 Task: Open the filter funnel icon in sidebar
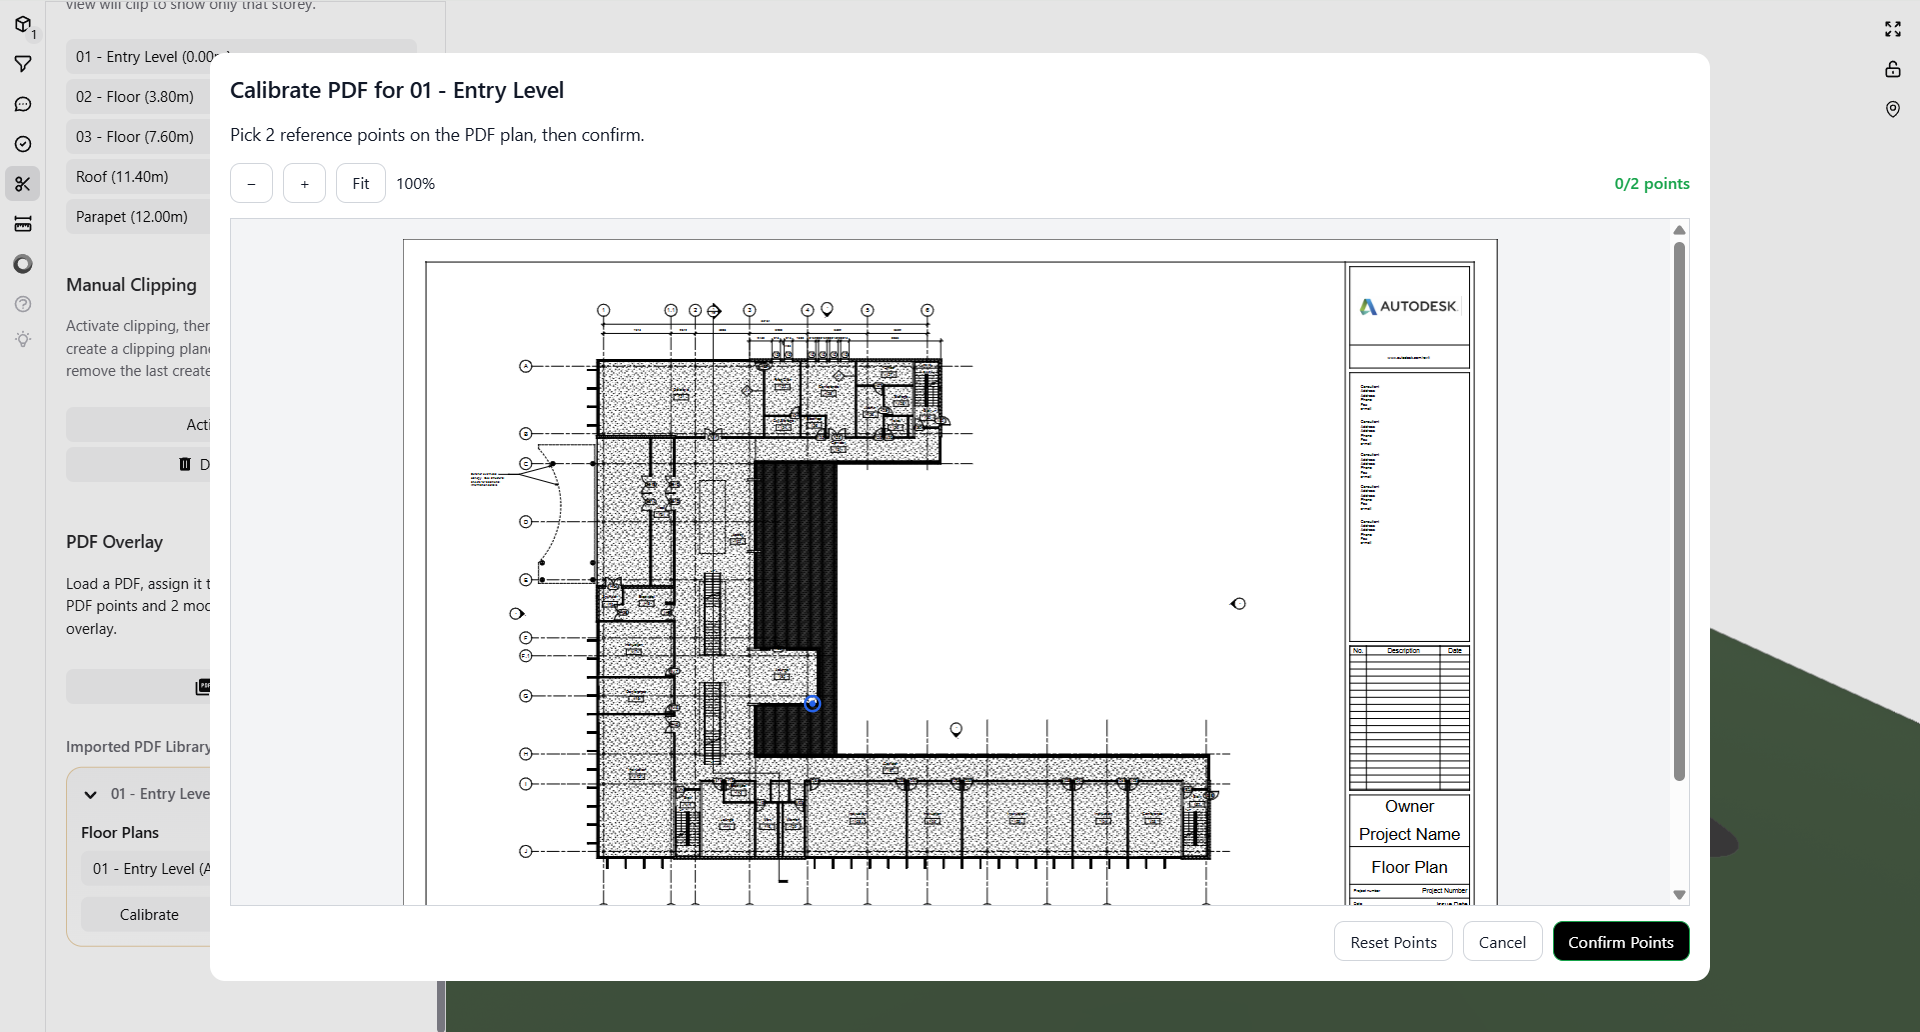23,64
